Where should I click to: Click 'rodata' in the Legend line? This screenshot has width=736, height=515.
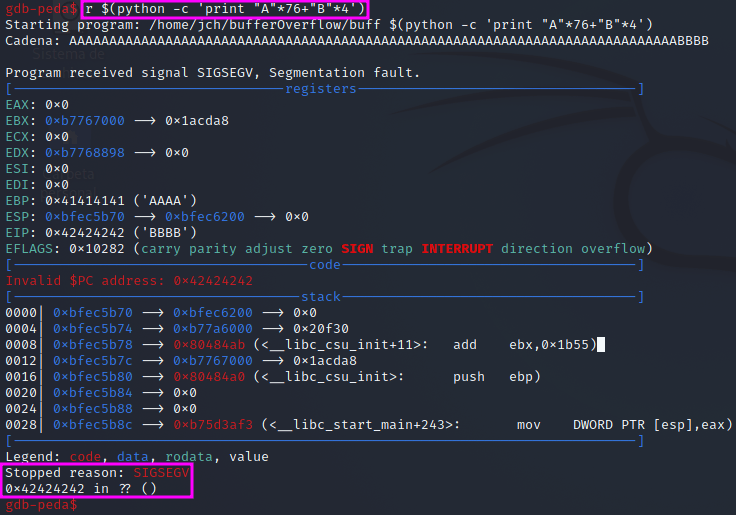(x=189, y=457)
